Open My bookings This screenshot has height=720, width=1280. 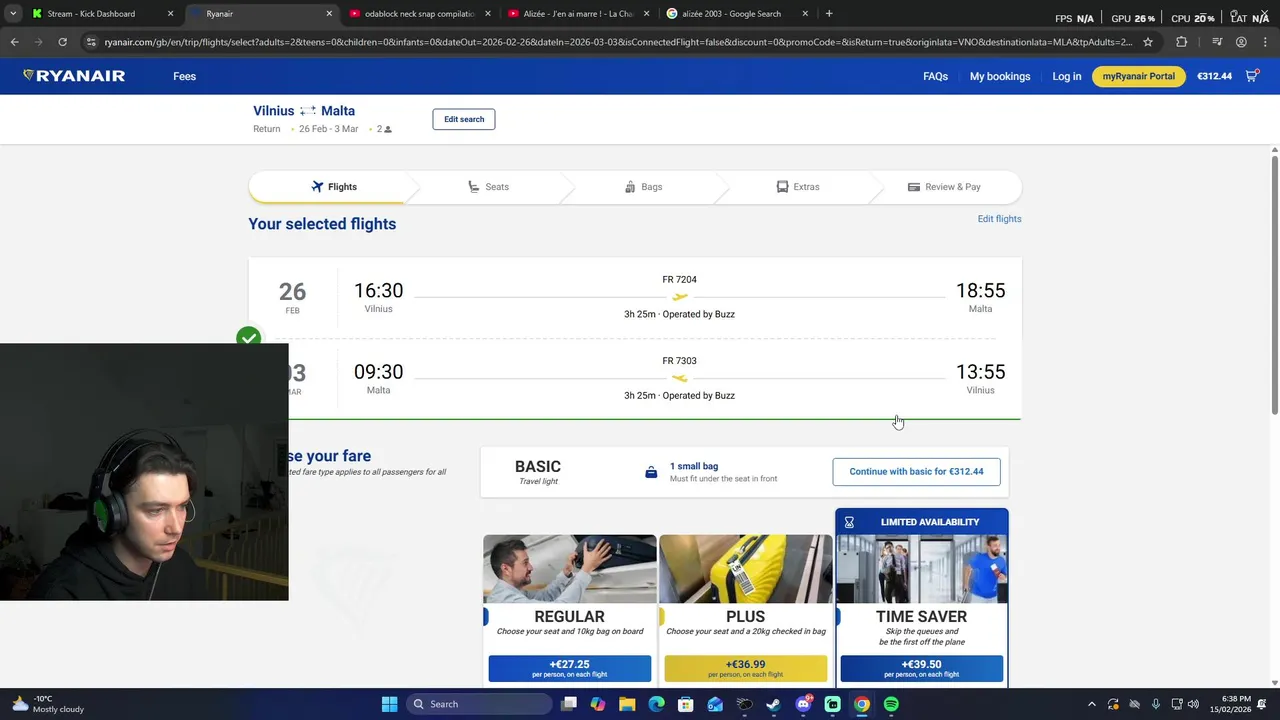pos(1000,76)
